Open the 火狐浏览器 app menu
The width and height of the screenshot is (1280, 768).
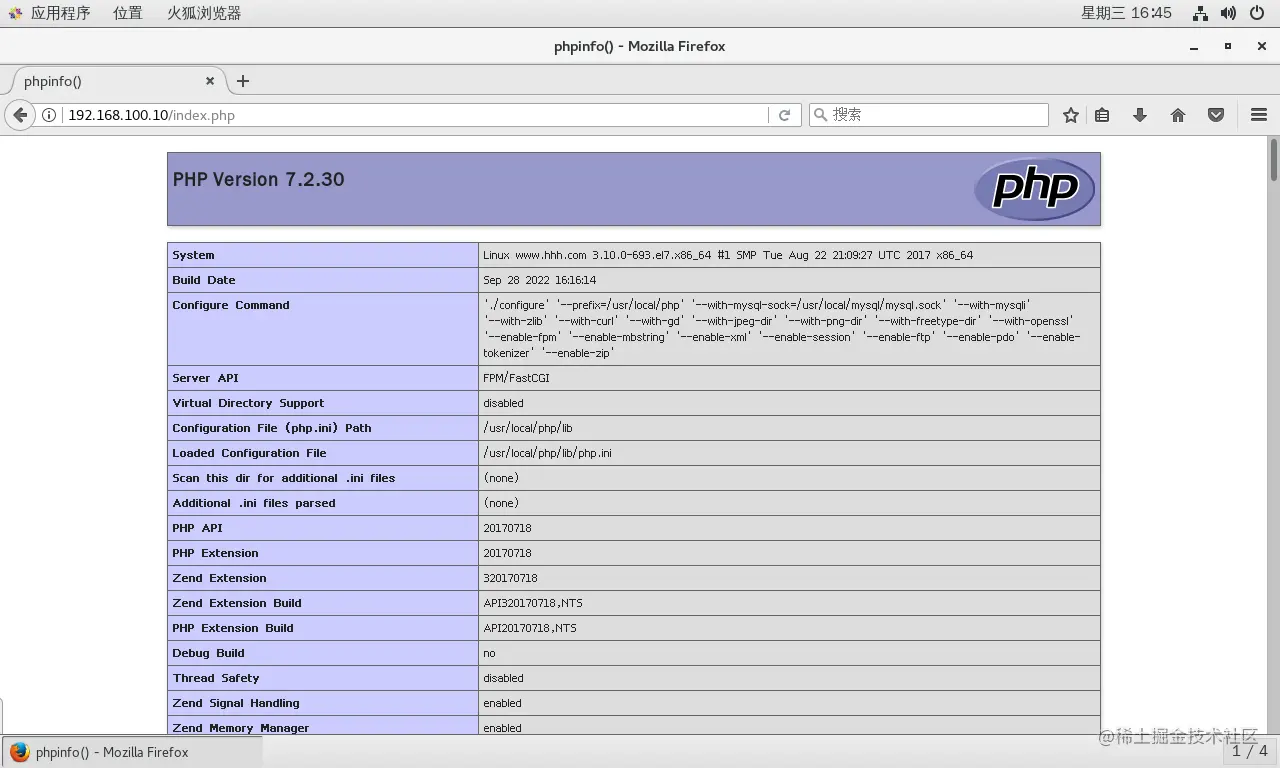click(x=204, y=13)
